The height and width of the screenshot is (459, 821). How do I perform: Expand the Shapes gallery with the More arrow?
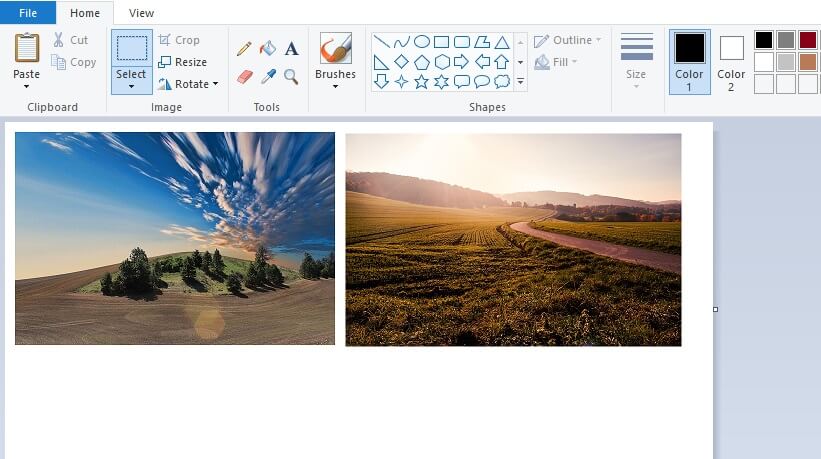pyautogui.click(x=520, y=82)
